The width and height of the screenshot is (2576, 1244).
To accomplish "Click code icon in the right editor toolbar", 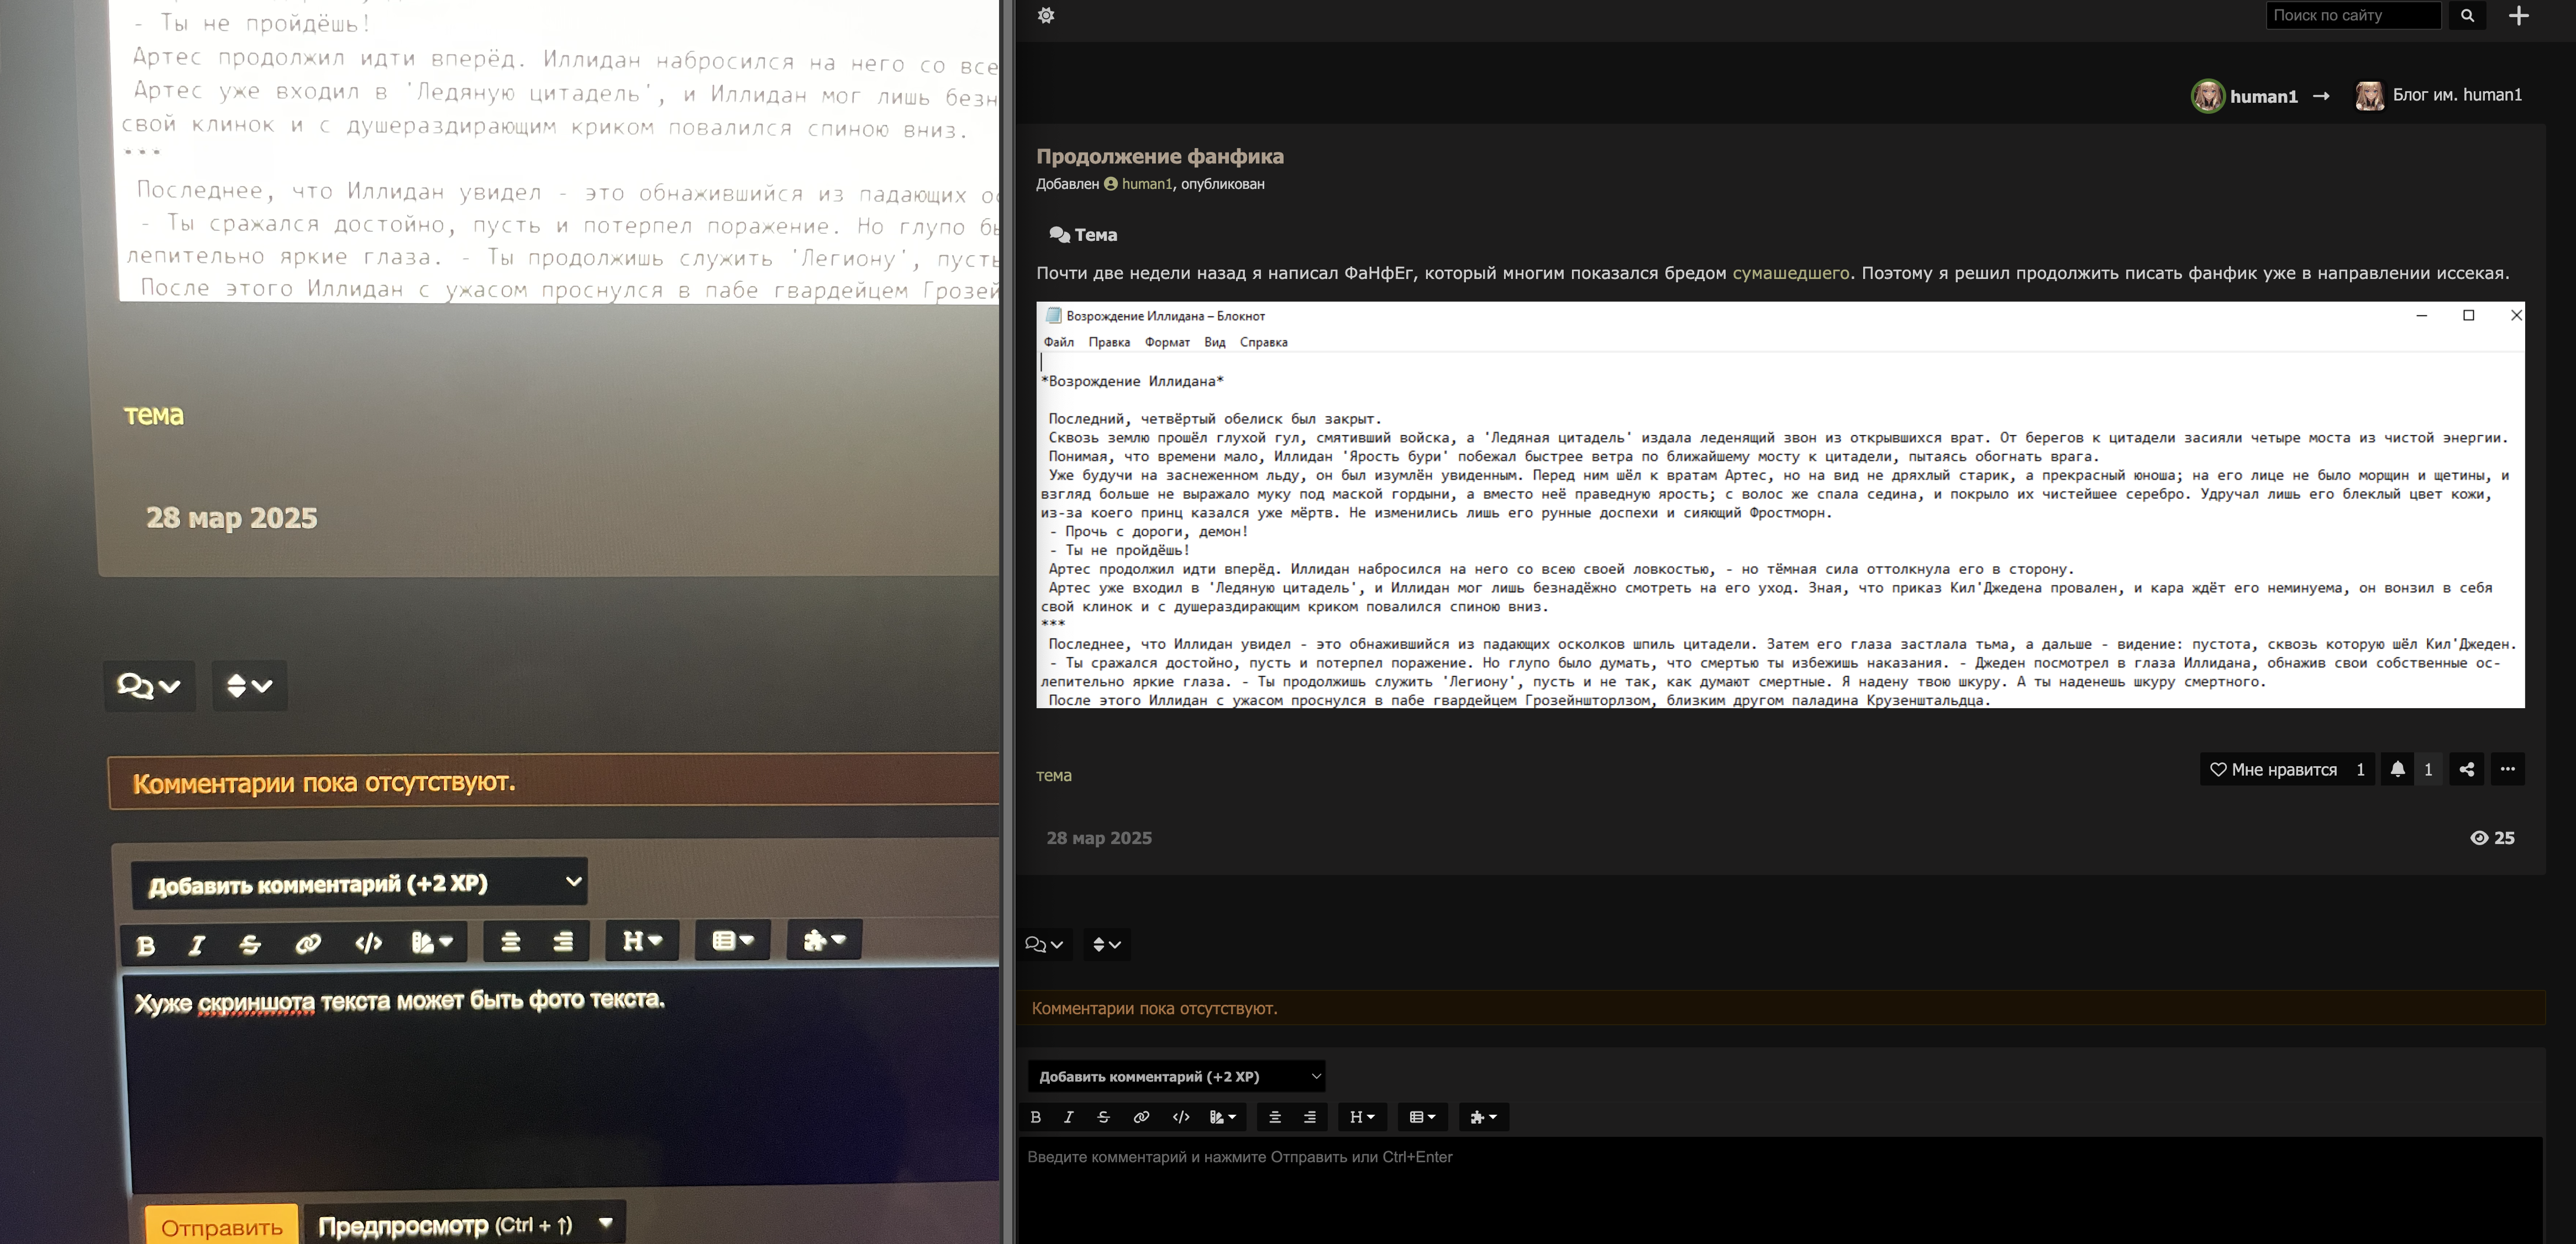I will [1180, 1117].
